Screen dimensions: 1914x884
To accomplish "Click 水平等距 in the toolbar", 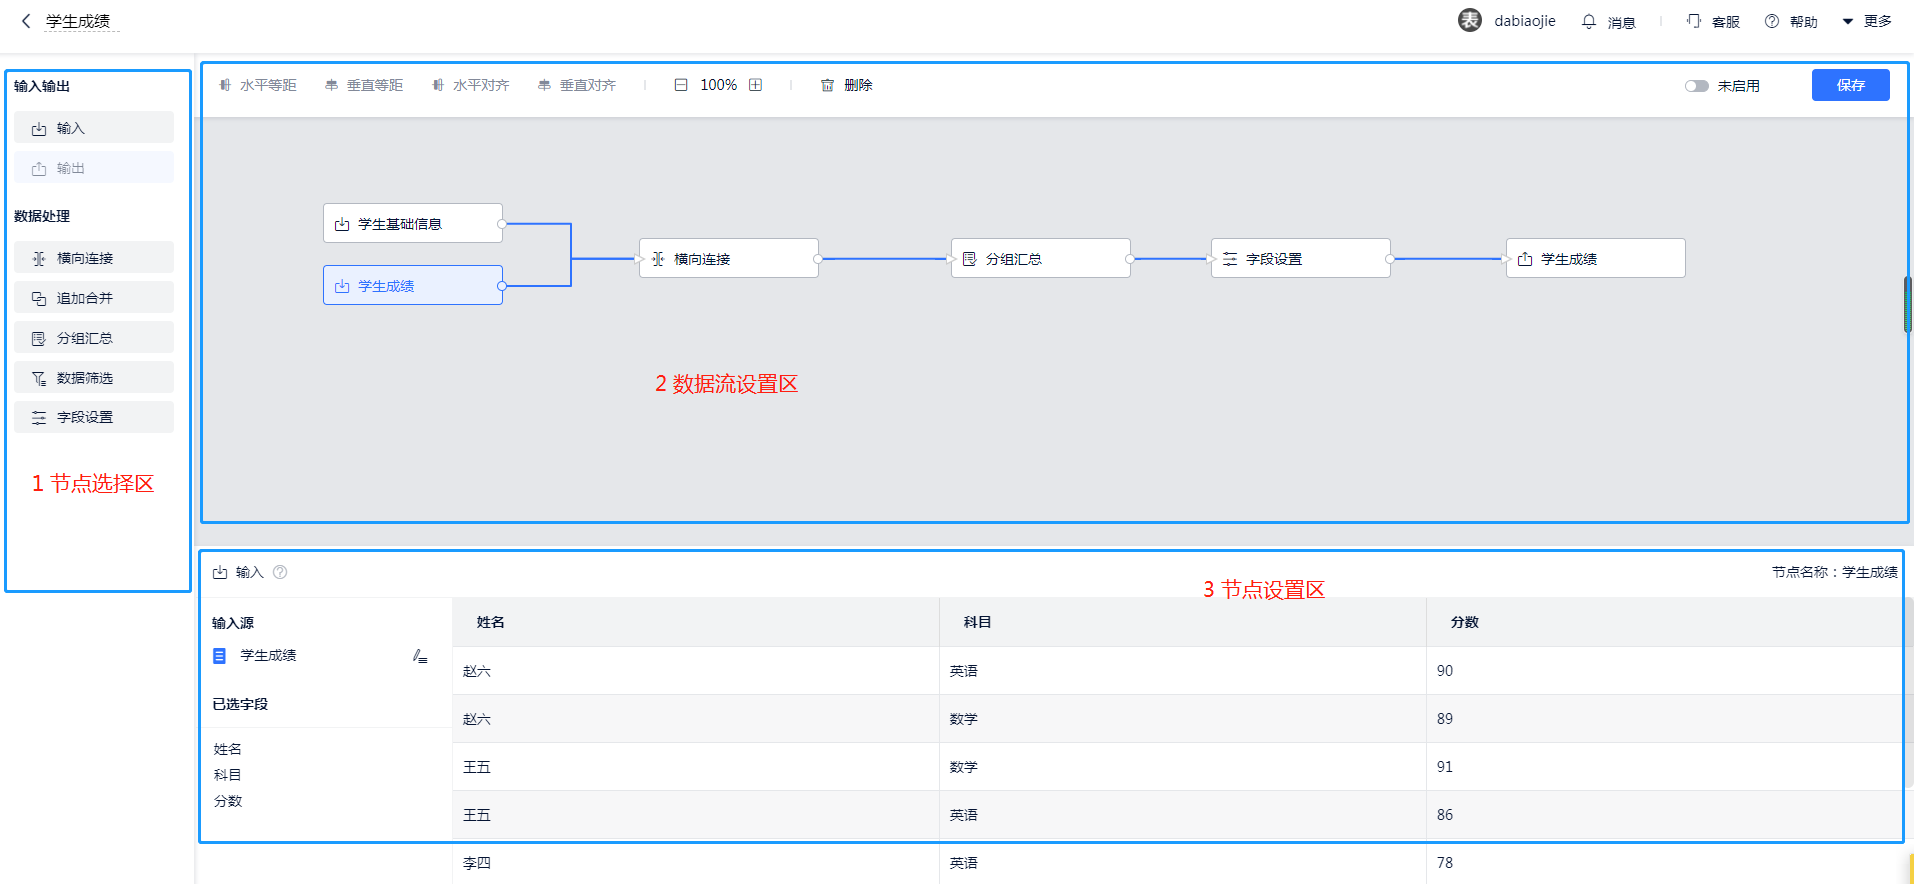I will tap(258, 85).
